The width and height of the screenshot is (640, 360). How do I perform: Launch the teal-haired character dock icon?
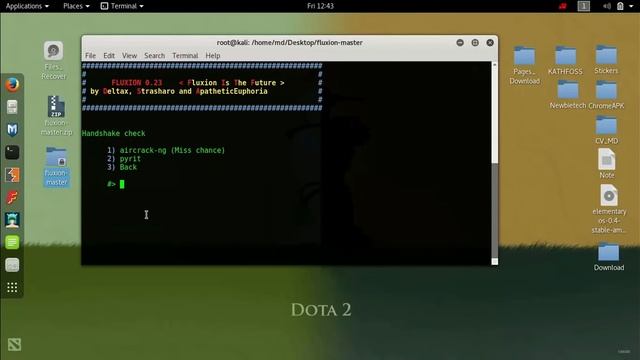(12, 220)
